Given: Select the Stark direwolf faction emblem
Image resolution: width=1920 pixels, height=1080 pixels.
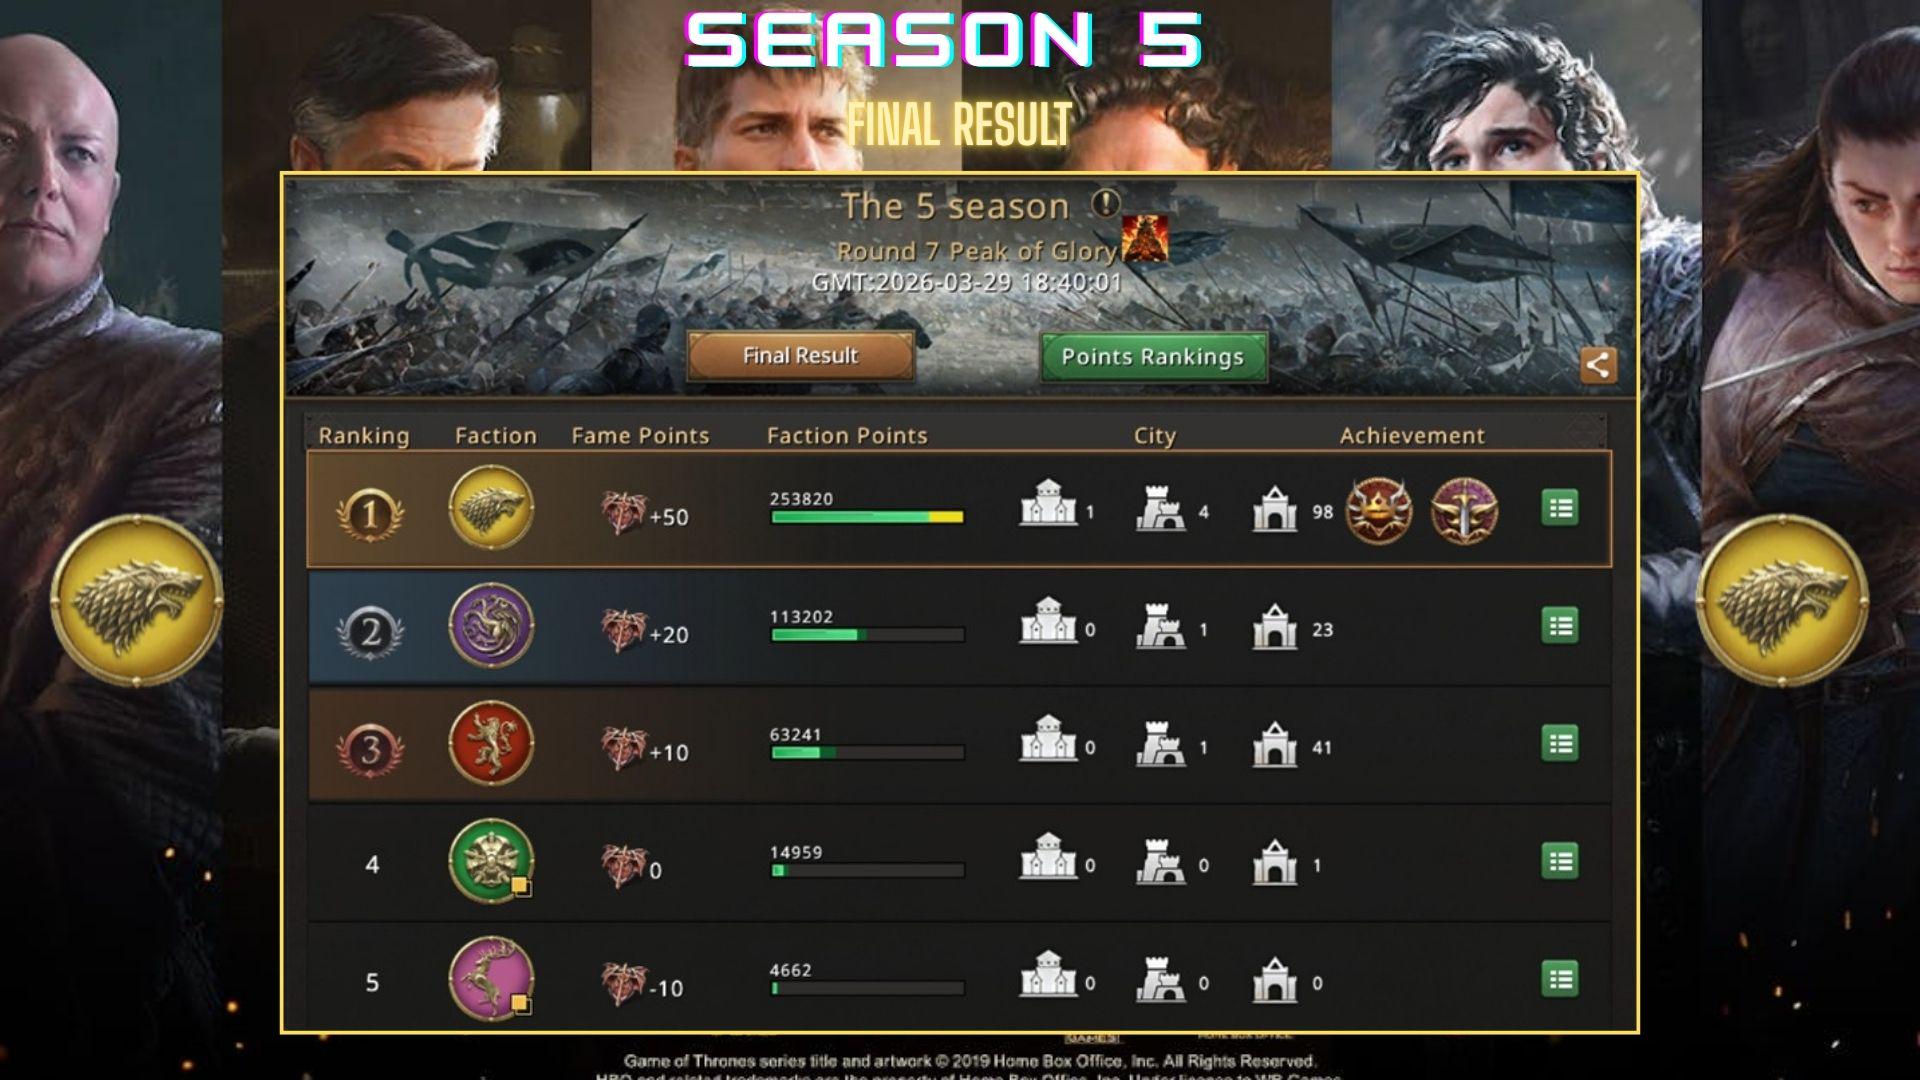Looking at the screenshot, I should tap(491, 508).
